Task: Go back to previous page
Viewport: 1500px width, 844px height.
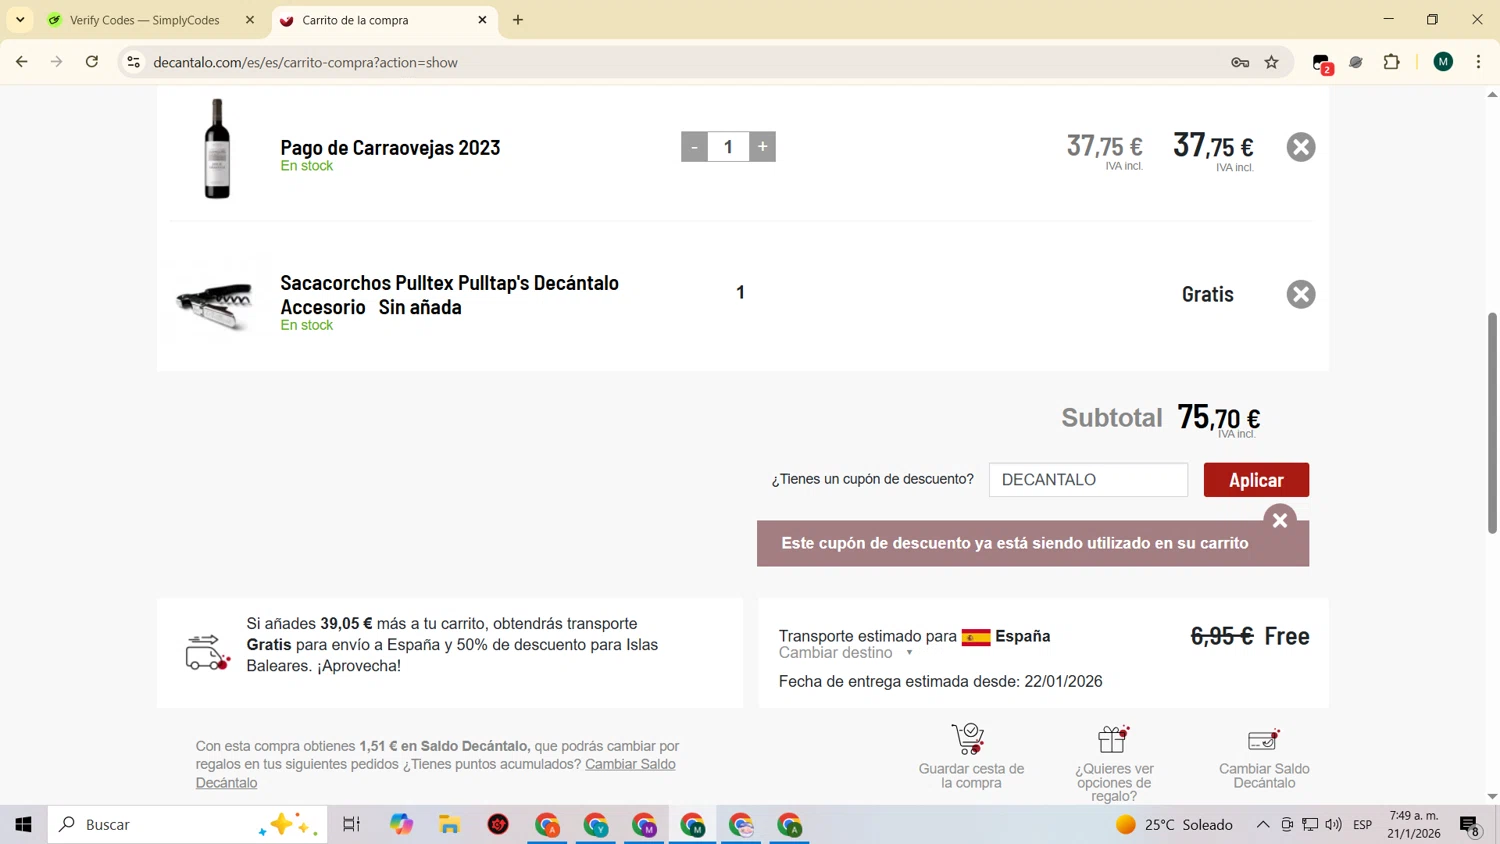Action: (22, 62)
